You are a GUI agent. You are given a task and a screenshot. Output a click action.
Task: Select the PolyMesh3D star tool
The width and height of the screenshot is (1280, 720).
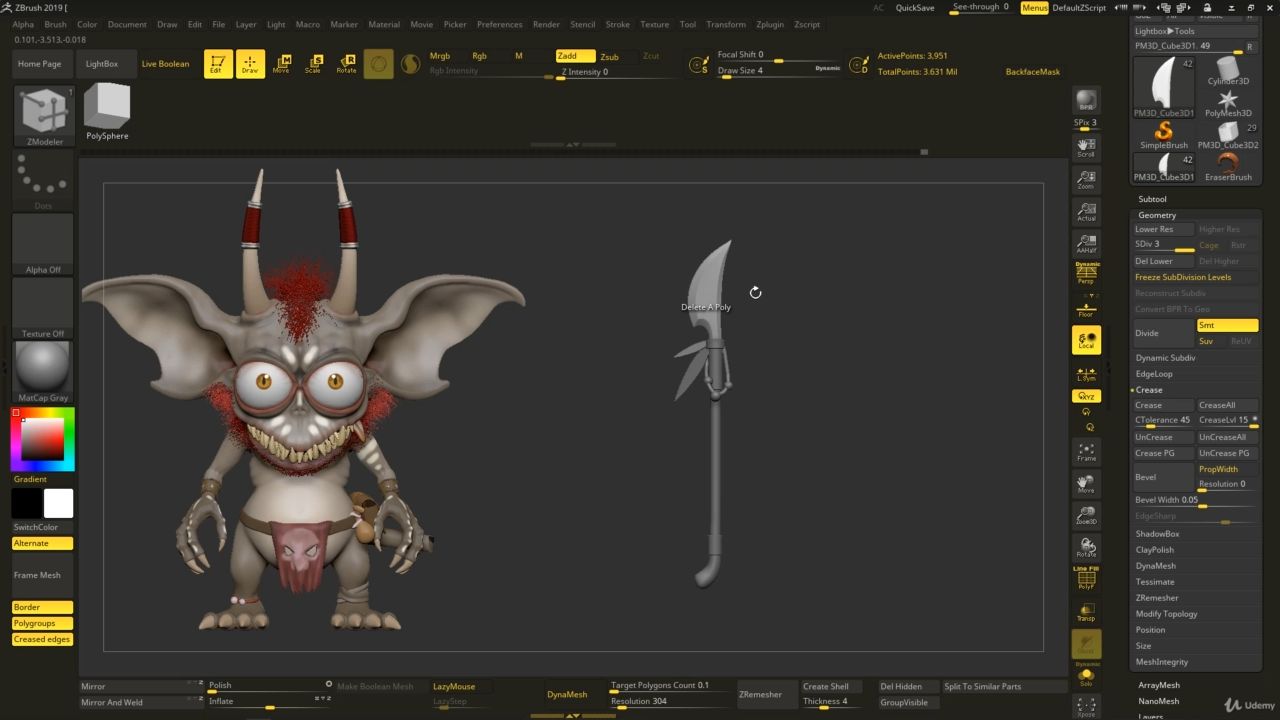tap(1228, 103)
